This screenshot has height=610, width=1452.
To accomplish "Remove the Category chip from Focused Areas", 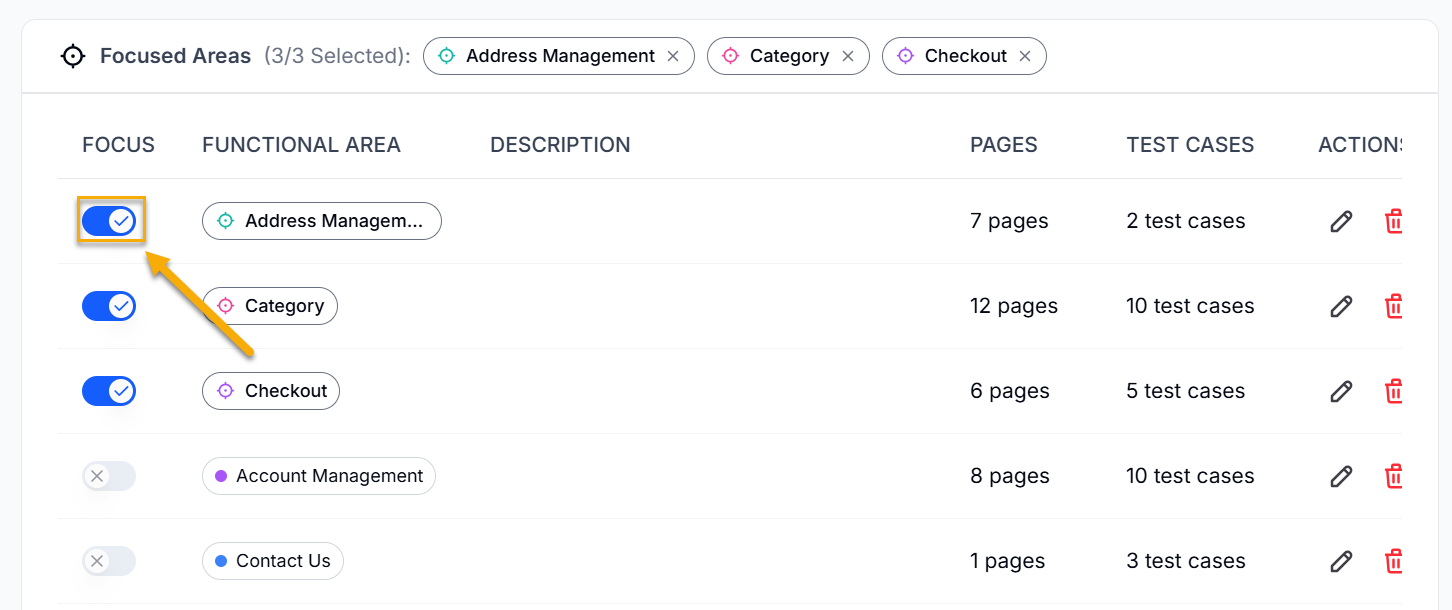I will 848,56.
